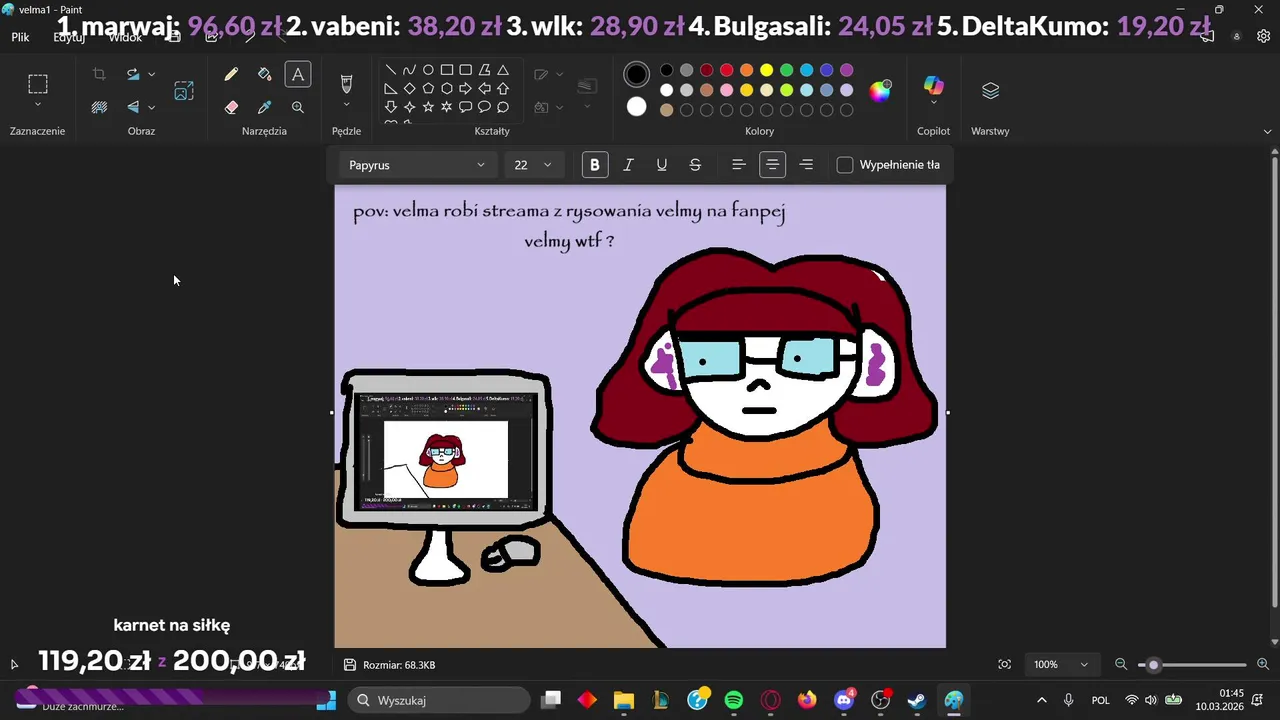1280x720 pixels.
Task: Select the white secondary color circle
Action: point(637,106)
